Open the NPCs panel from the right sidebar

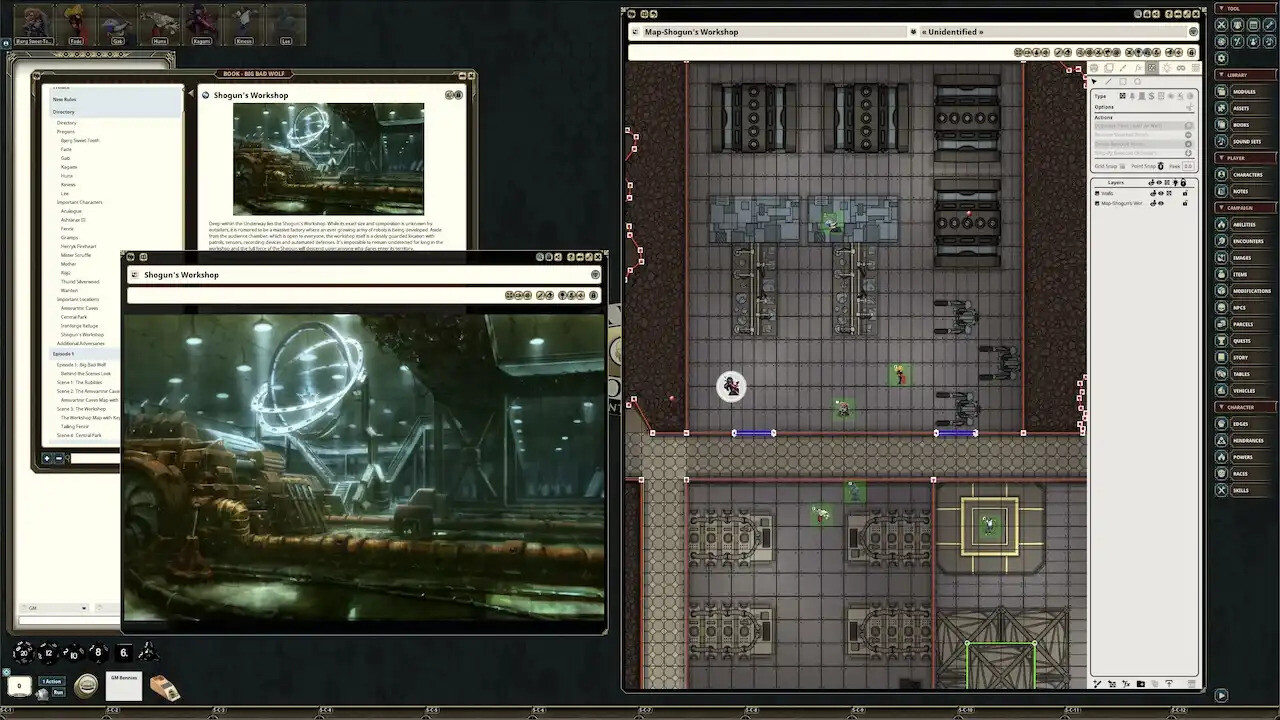click(x=1246, y=306)
